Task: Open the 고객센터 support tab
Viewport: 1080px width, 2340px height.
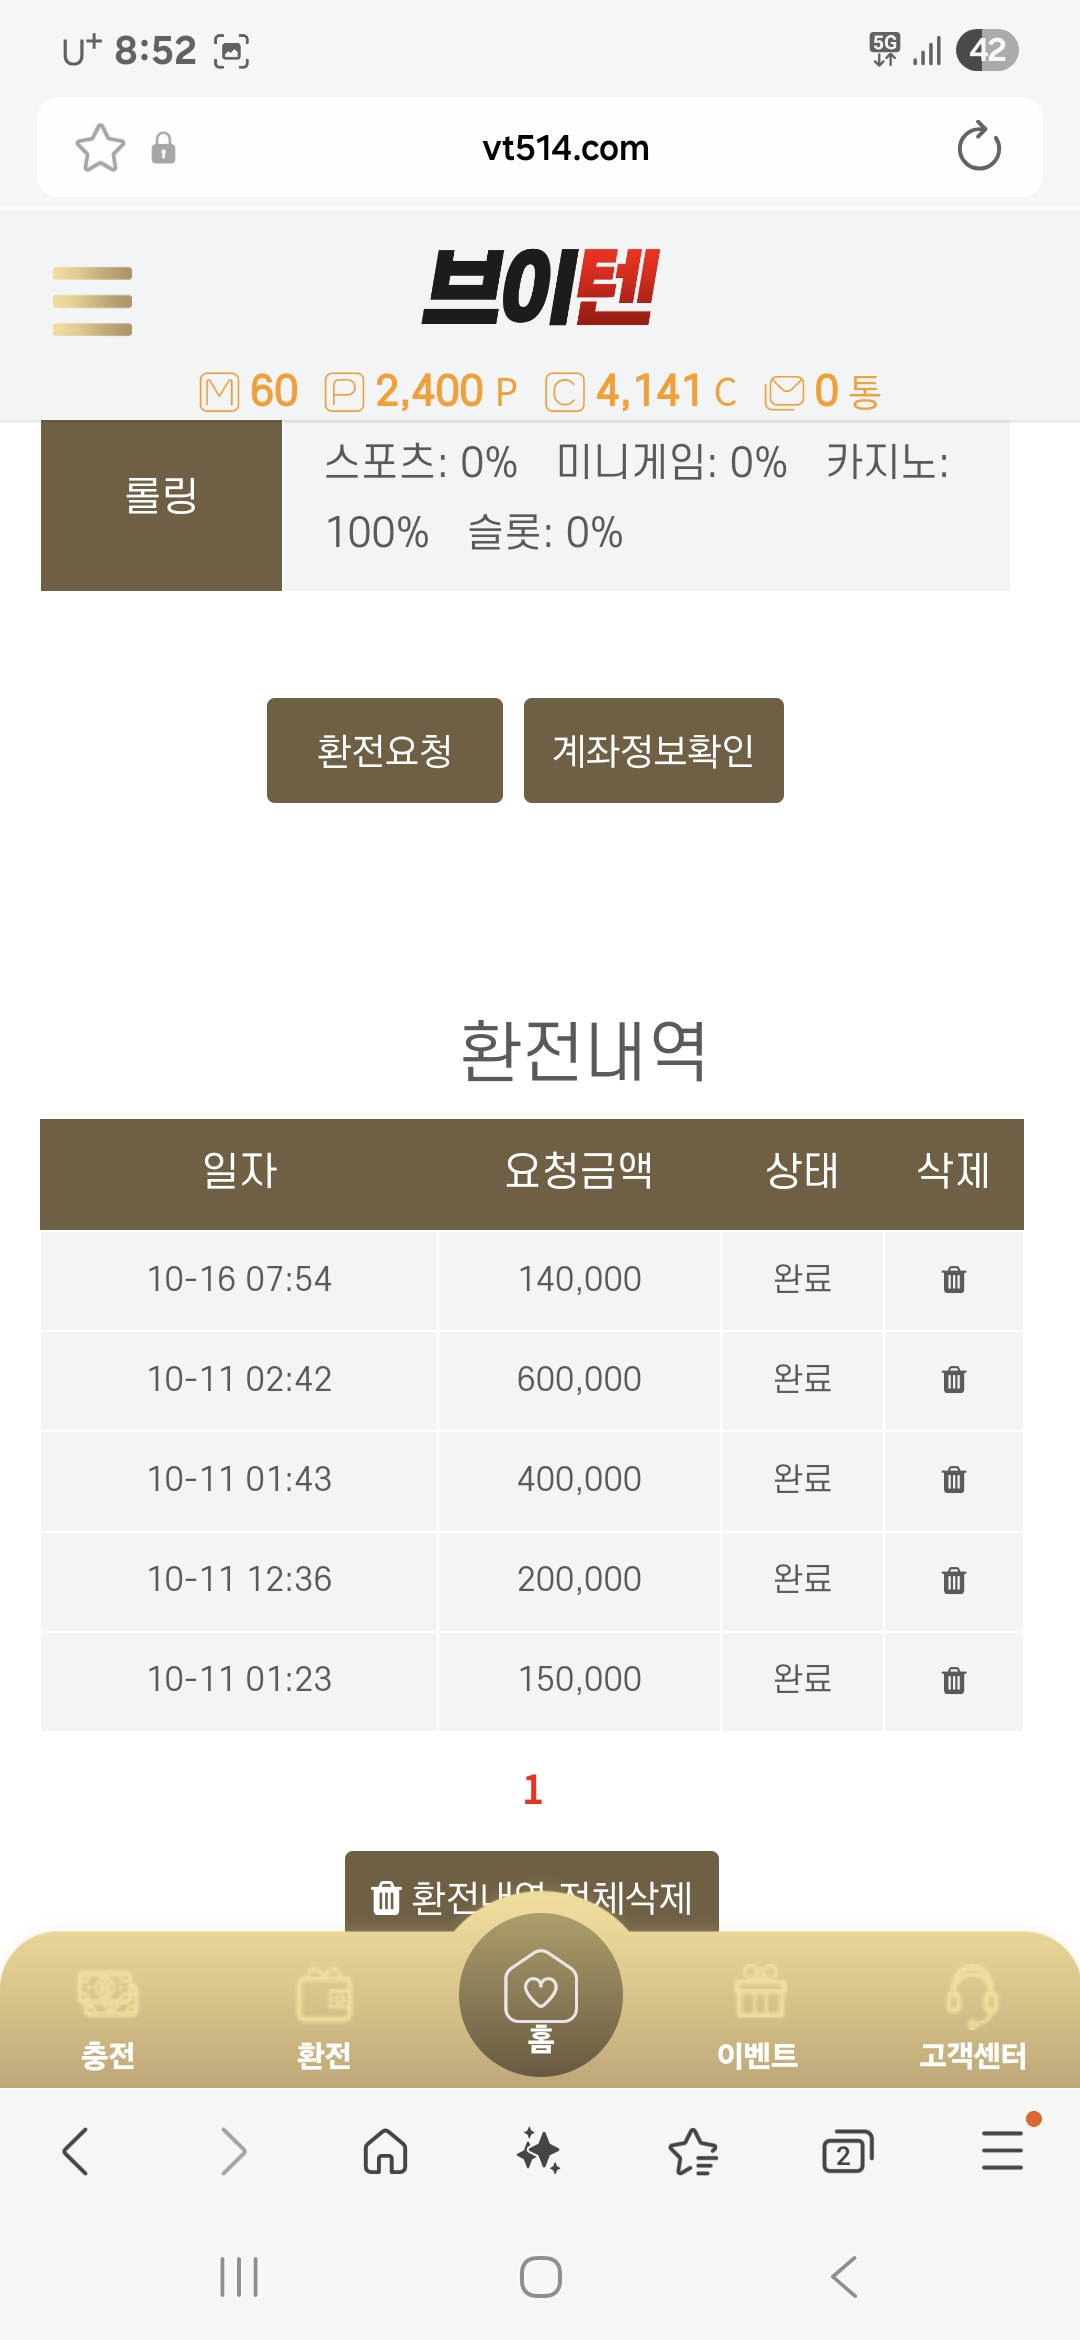Action: pos(972,2015)
